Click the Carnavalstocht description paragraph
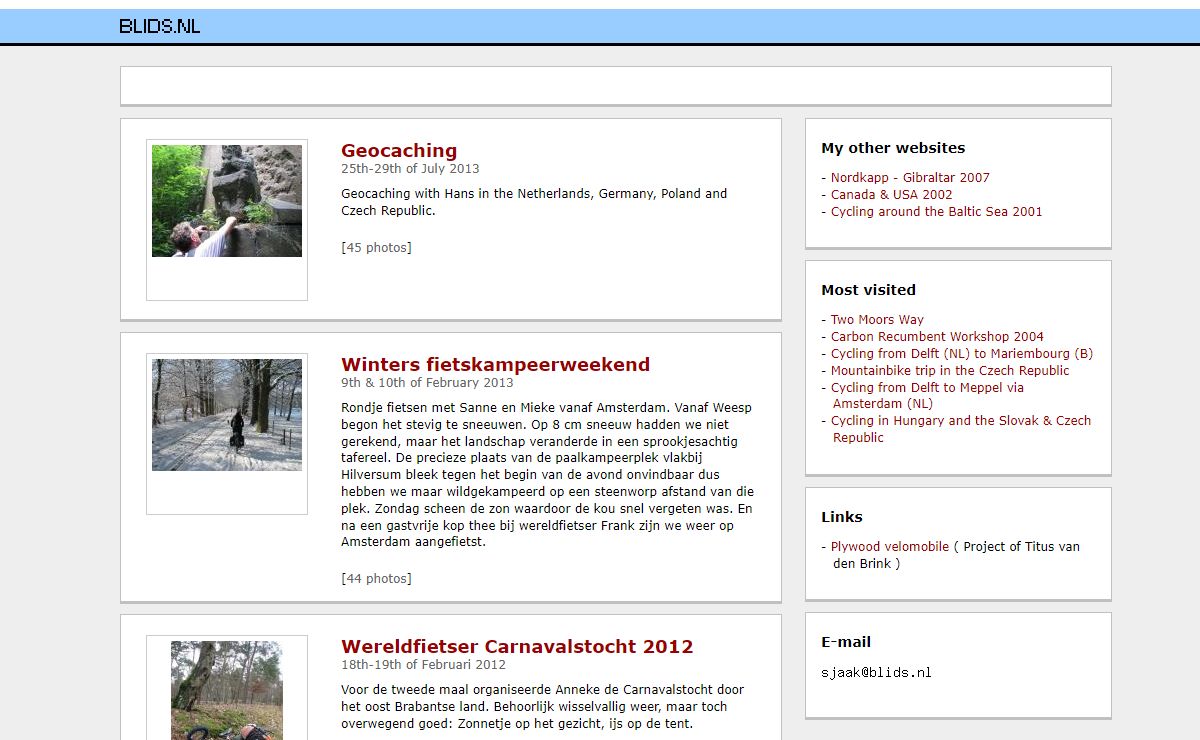The height and width of the screenshot is (740, 1200). click(x=542, y=707)
